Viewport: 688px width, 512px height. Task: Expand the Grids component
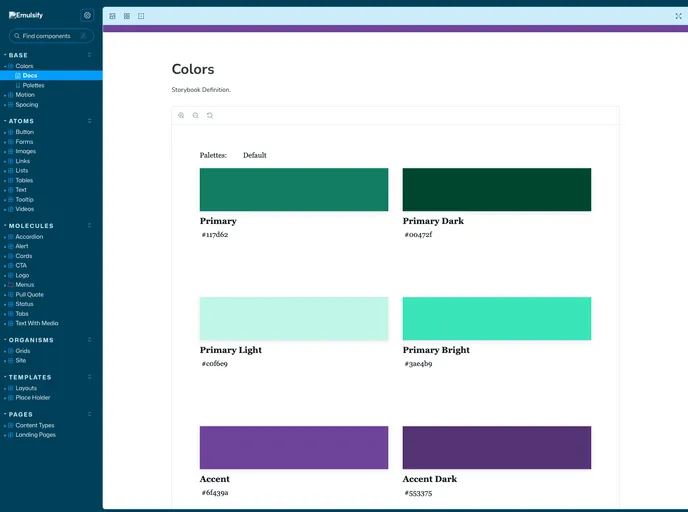23,351
